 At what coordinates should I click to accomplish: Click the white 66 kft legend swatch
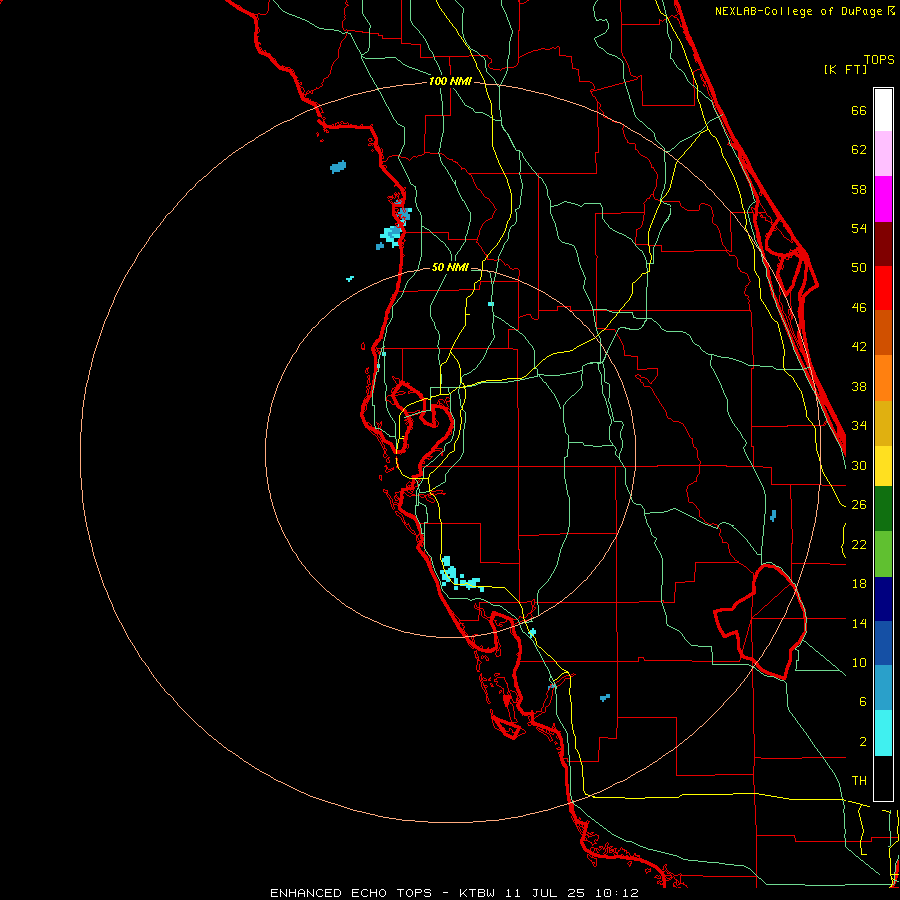click(883, 110)
